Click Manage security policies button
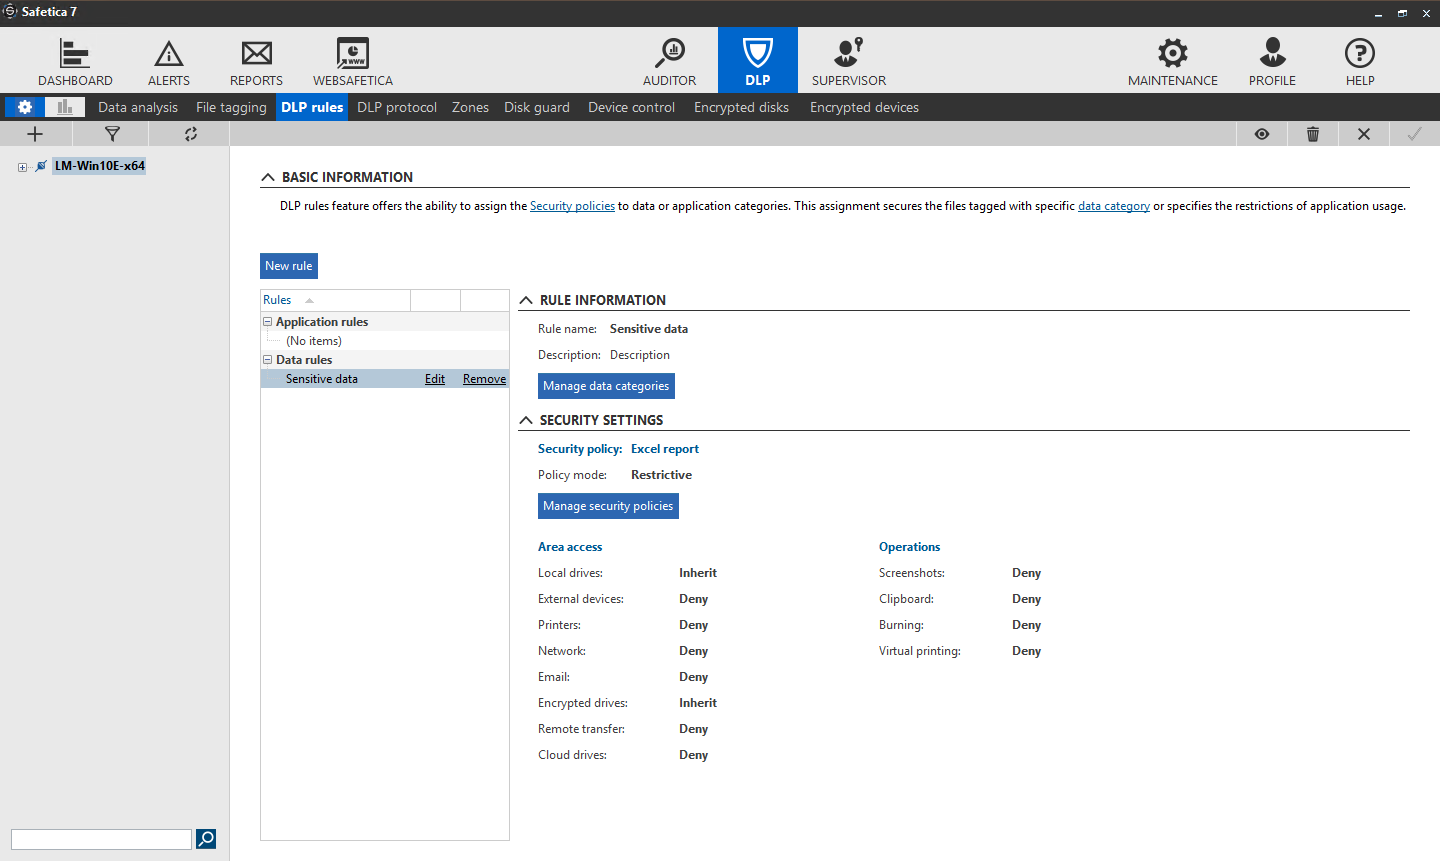This screenshot has height=861, width=1440. (608, 506)
